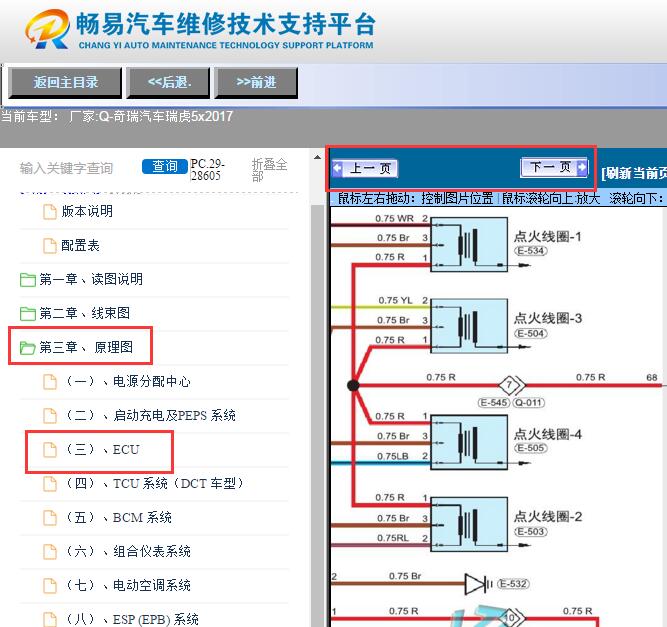
Task: Click 点火线圈-2 coil symbol
Action: point(469,524)
